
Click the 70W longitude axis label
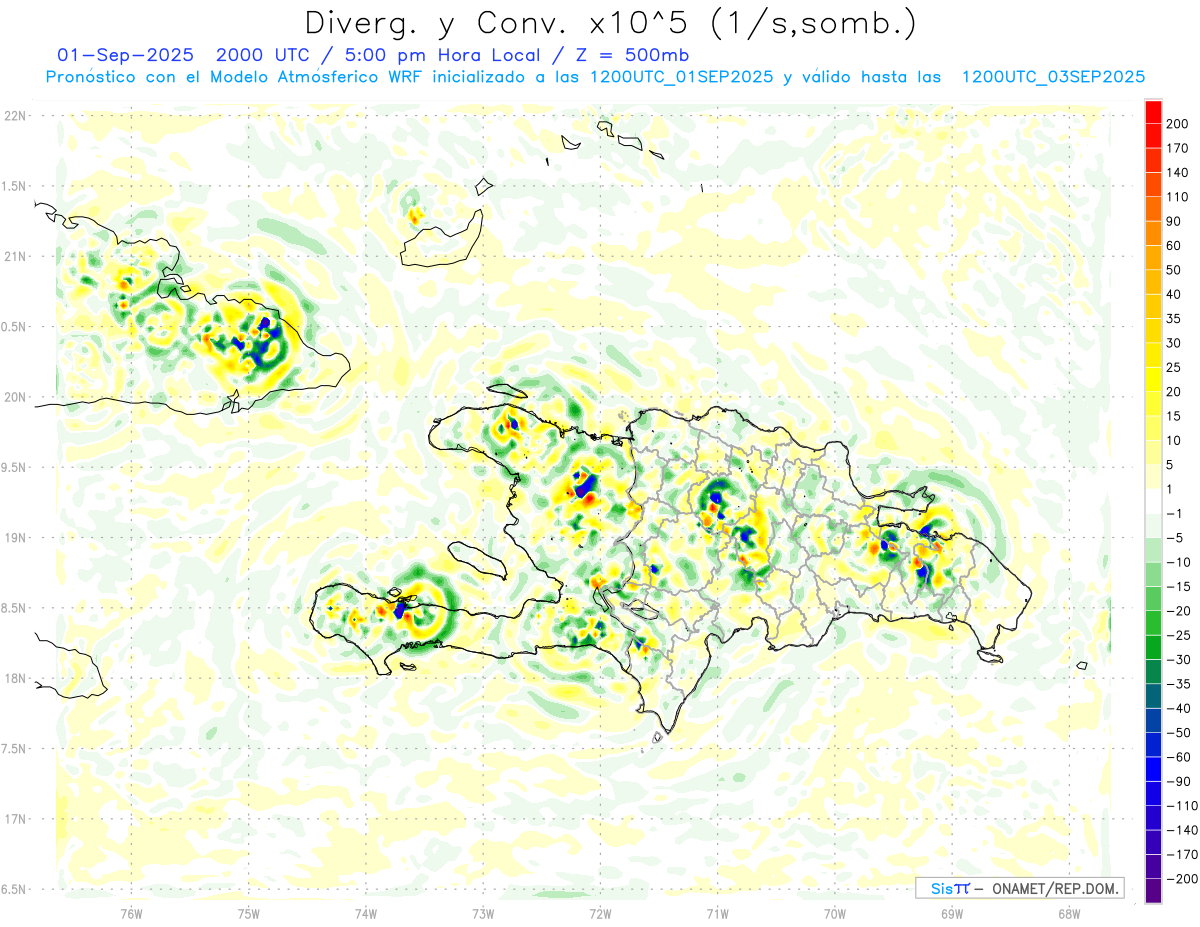click(x=835, y=913)
